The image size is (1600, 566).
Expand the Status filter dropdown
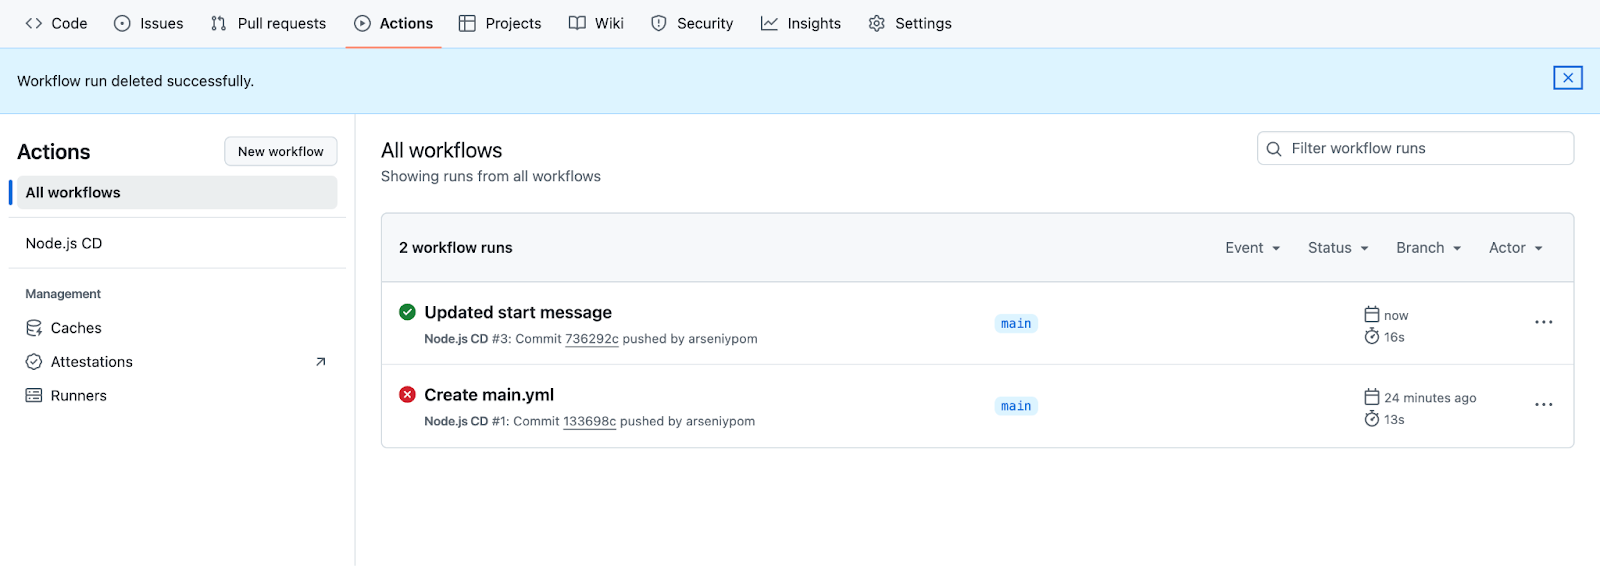click(x=1338, y=248)
